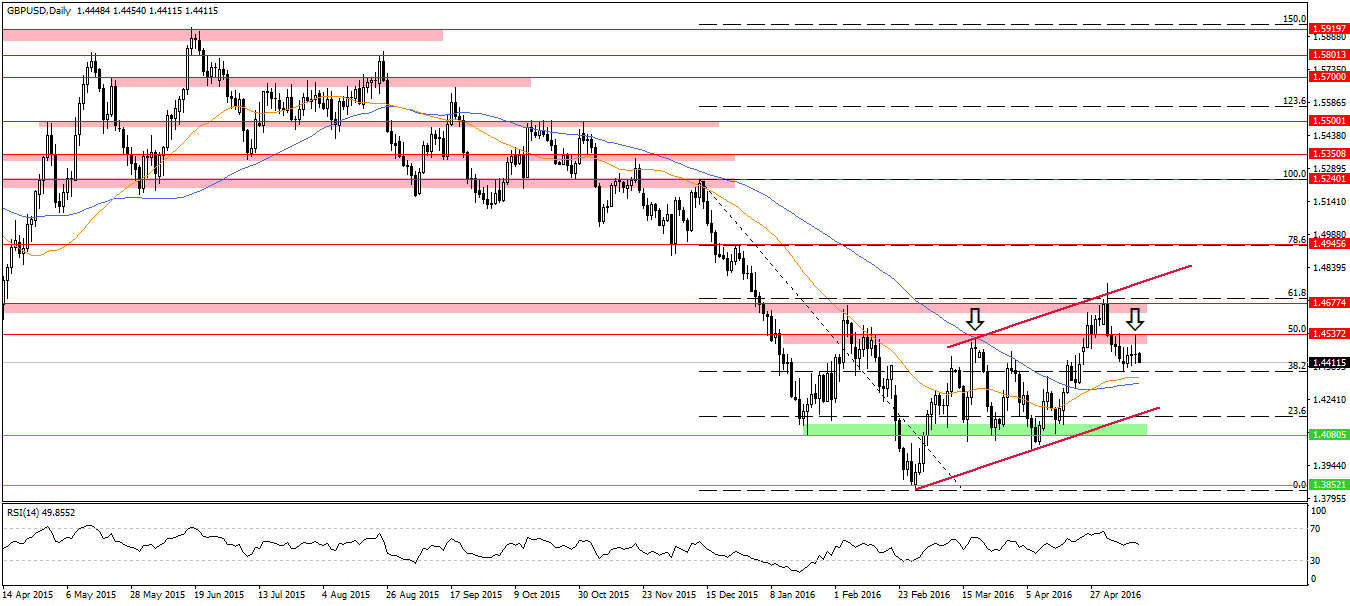Select the green support zone rectangle
1350x606 pixels.
pos(975,429)
